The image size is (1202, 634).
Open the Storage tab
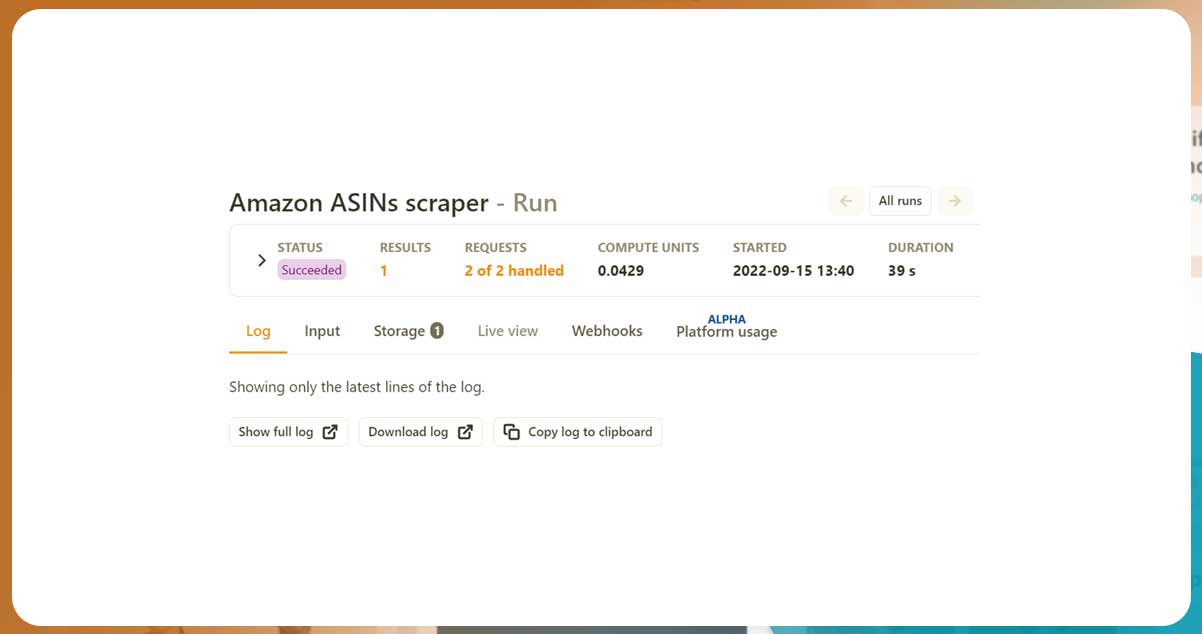point(399,330)
